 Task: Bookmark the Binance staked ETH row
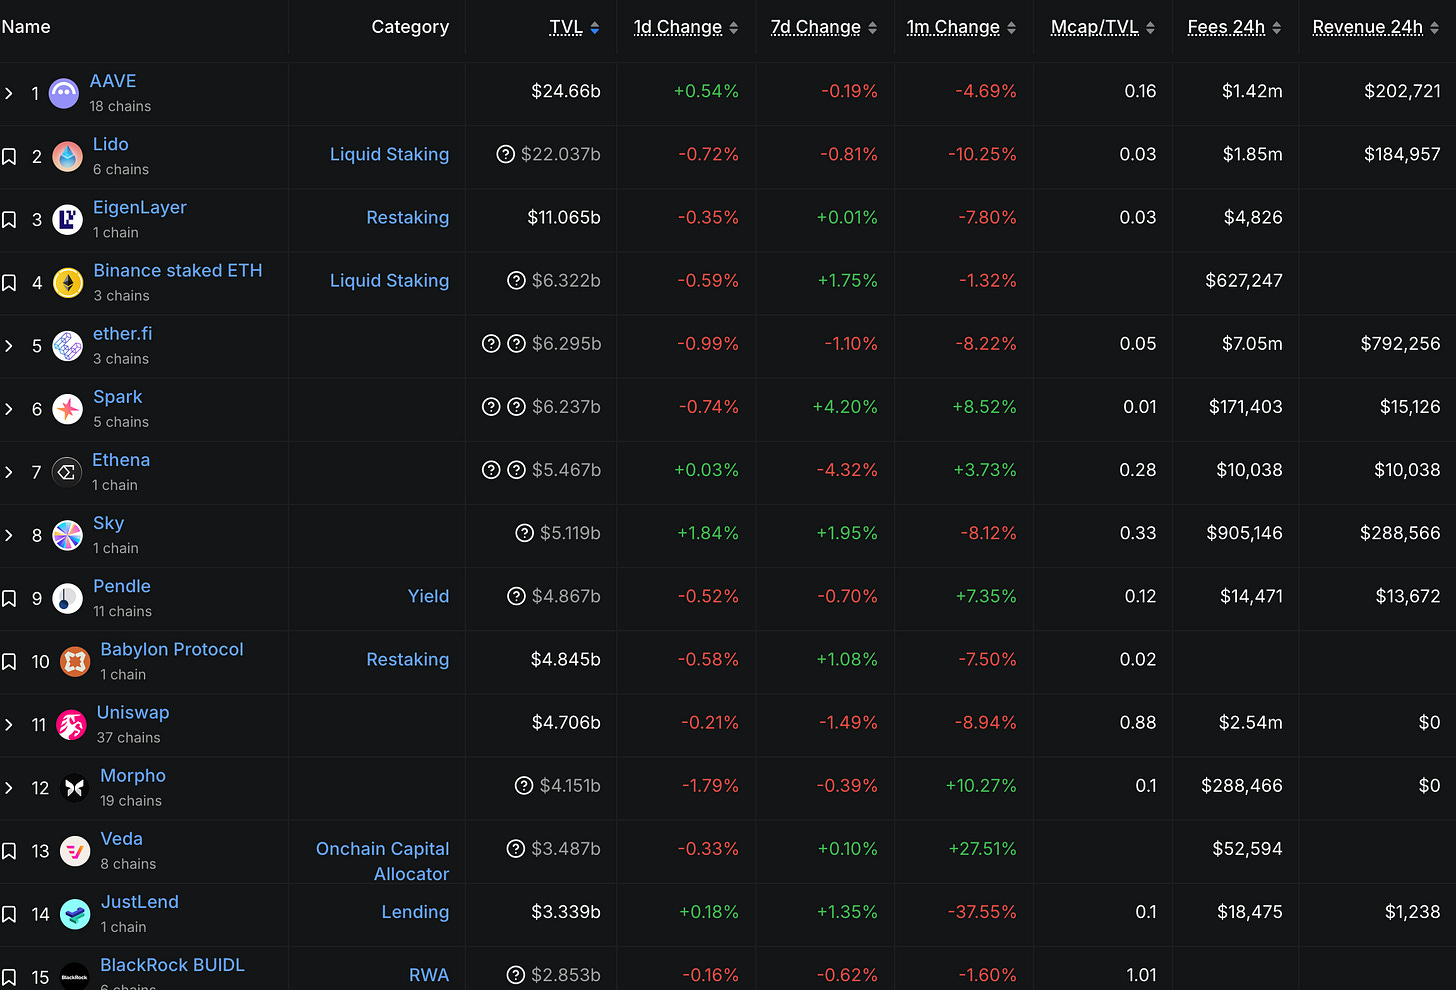coord(9,283)
